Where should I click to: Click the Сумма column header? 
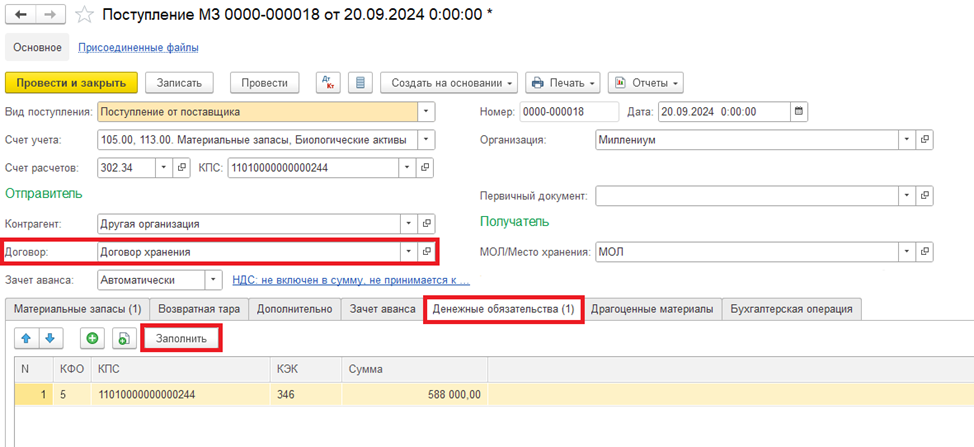tap(414, 369)
